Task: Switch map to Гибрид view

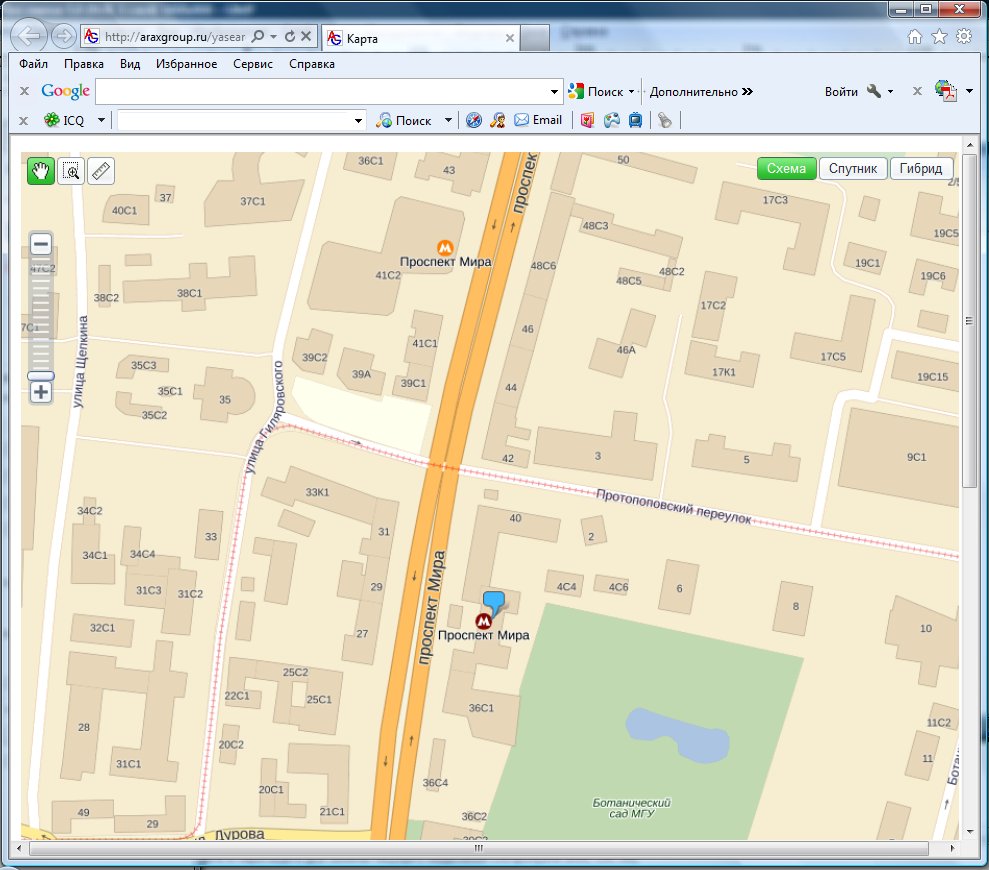Action: 921,169
